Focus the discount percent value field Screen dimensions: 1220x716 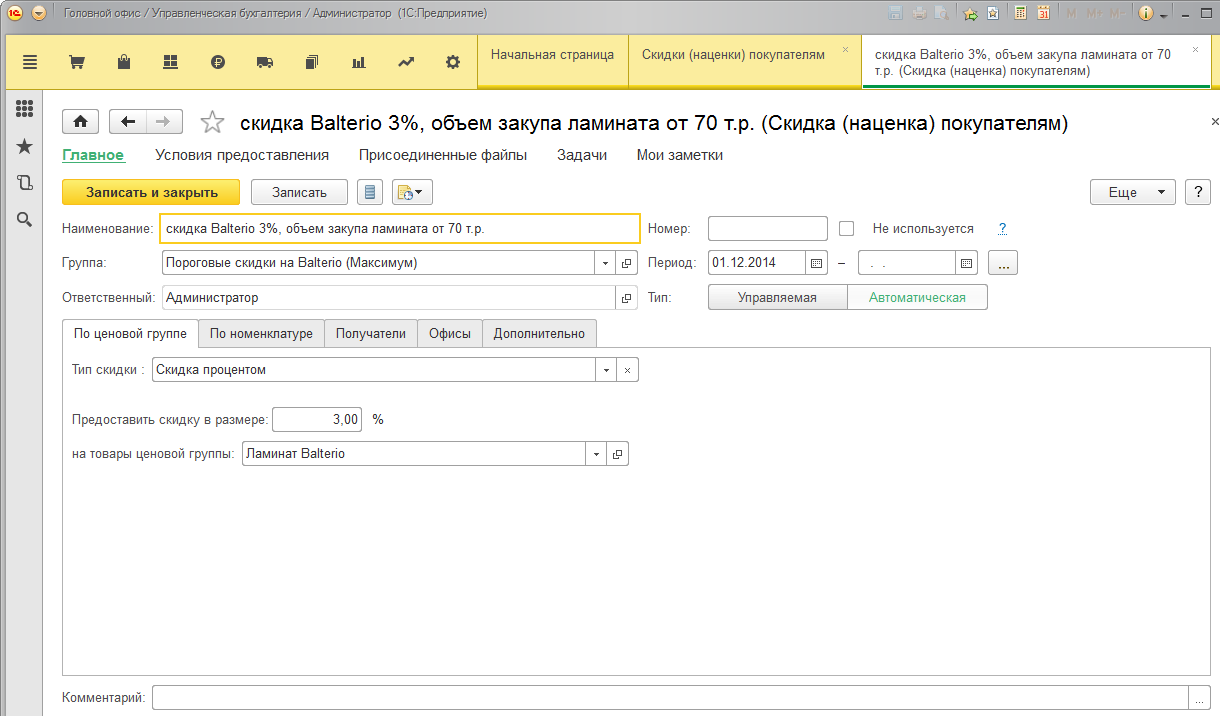pos(317,420)
